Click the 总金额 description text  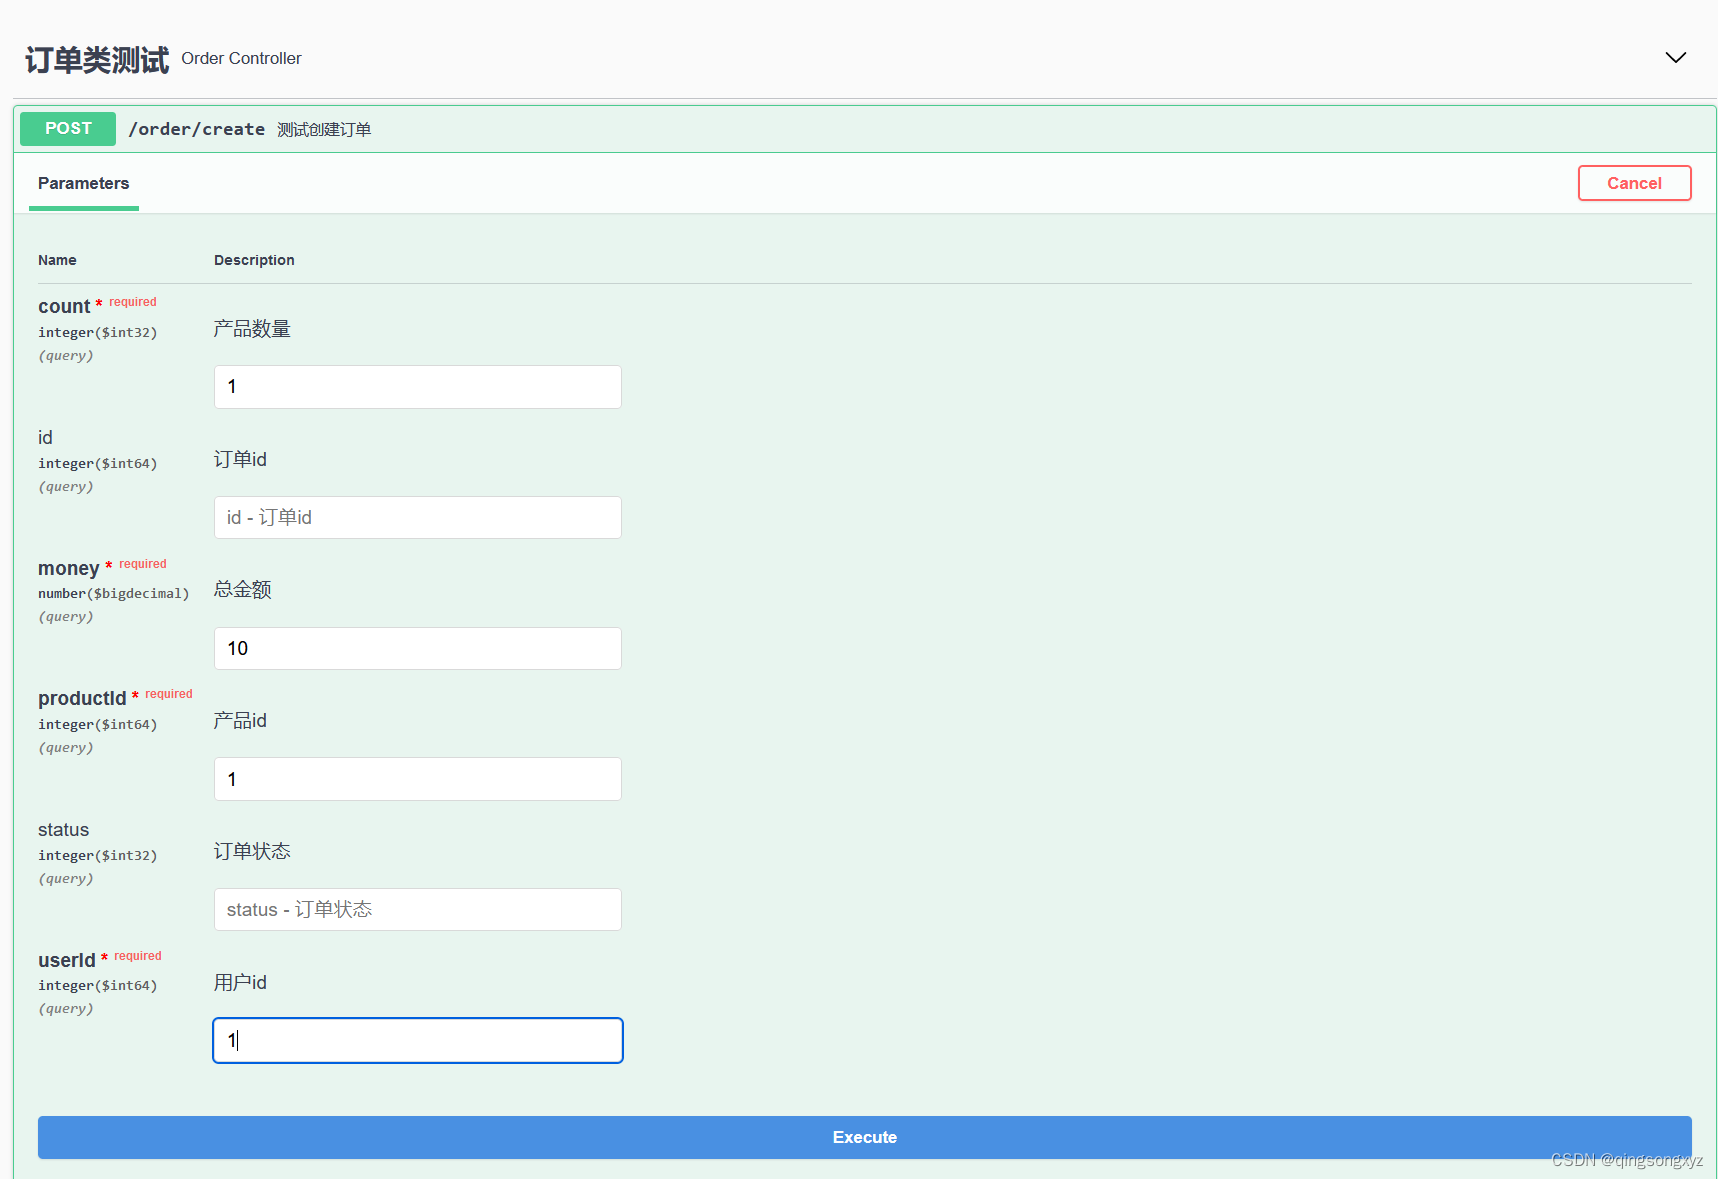242,589
